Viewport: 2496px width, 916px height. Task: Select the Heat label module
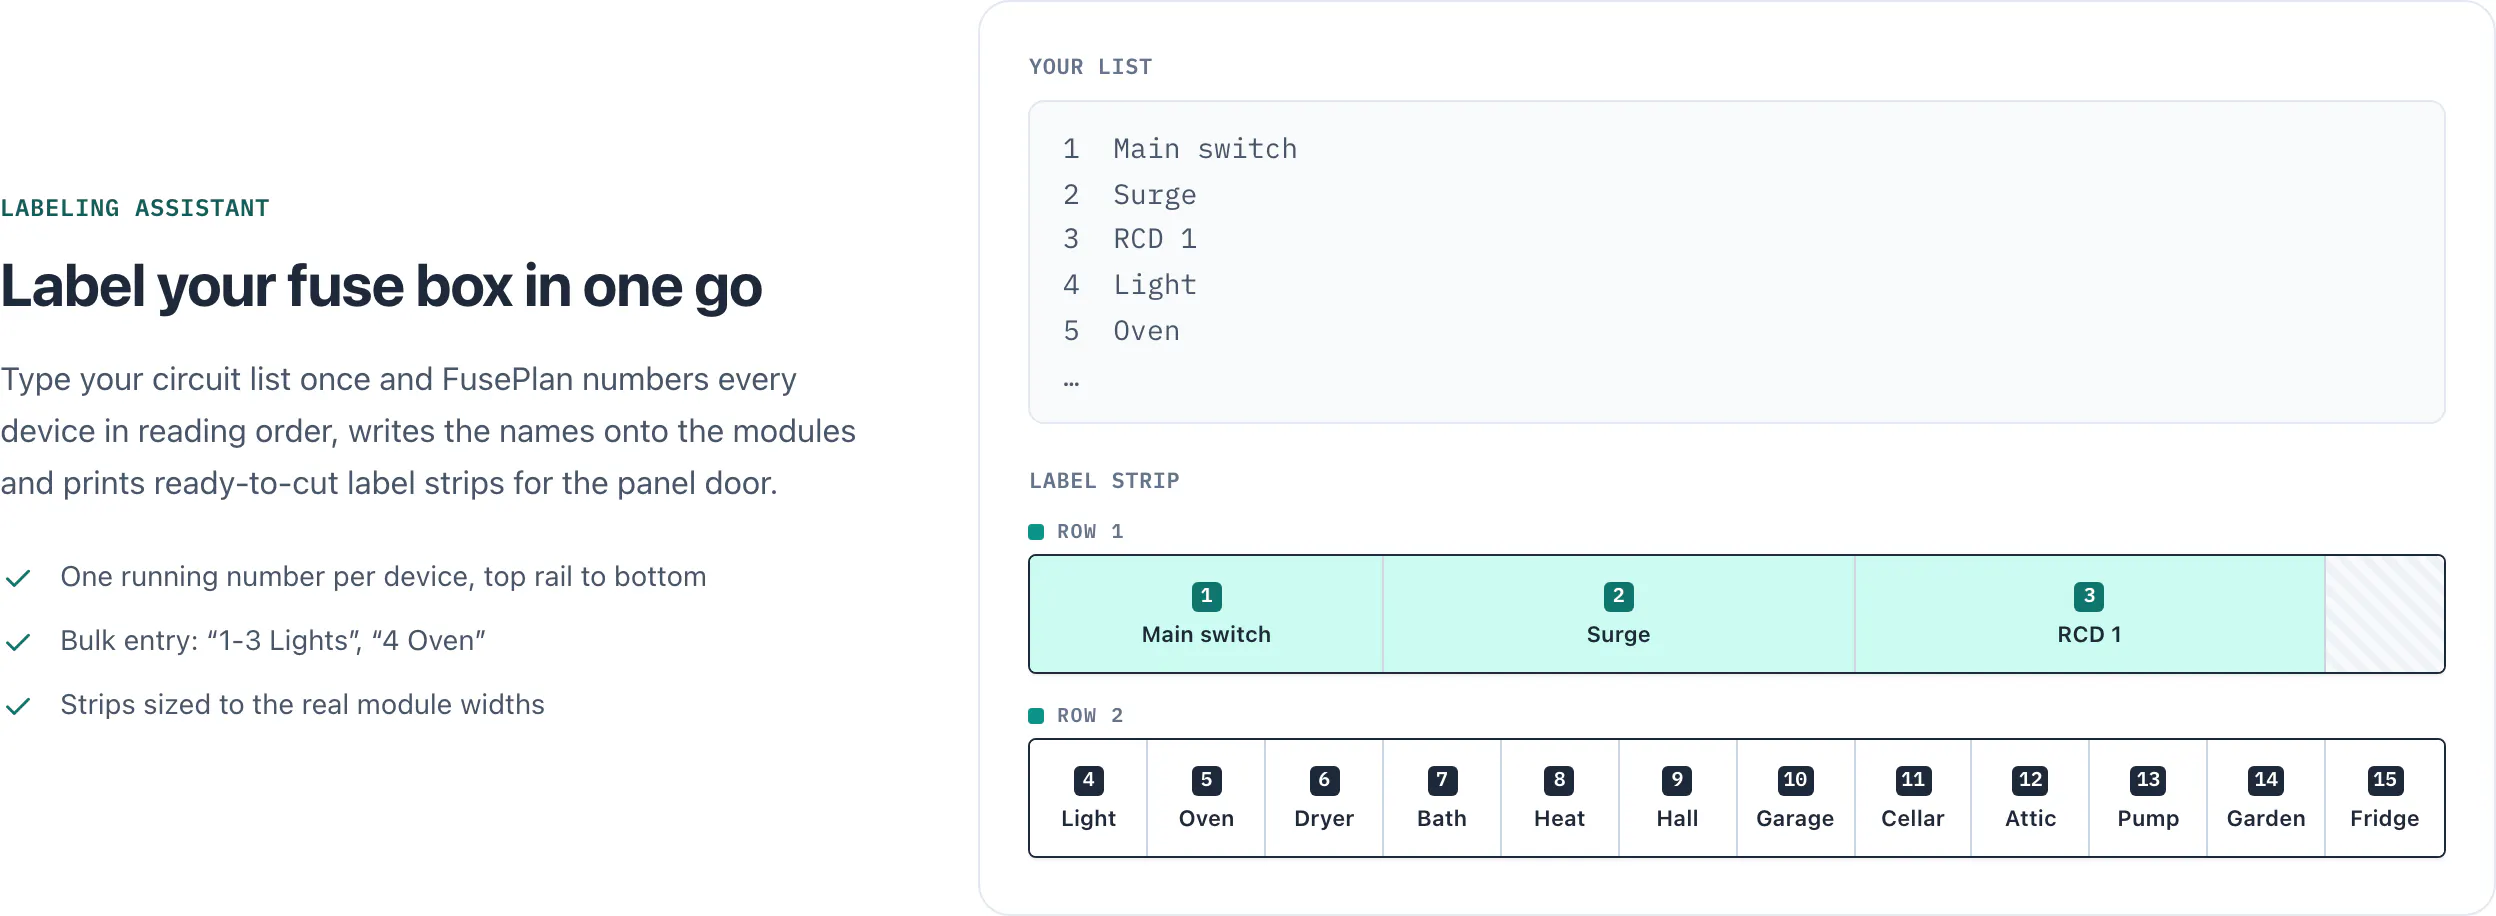(1560, 798)
